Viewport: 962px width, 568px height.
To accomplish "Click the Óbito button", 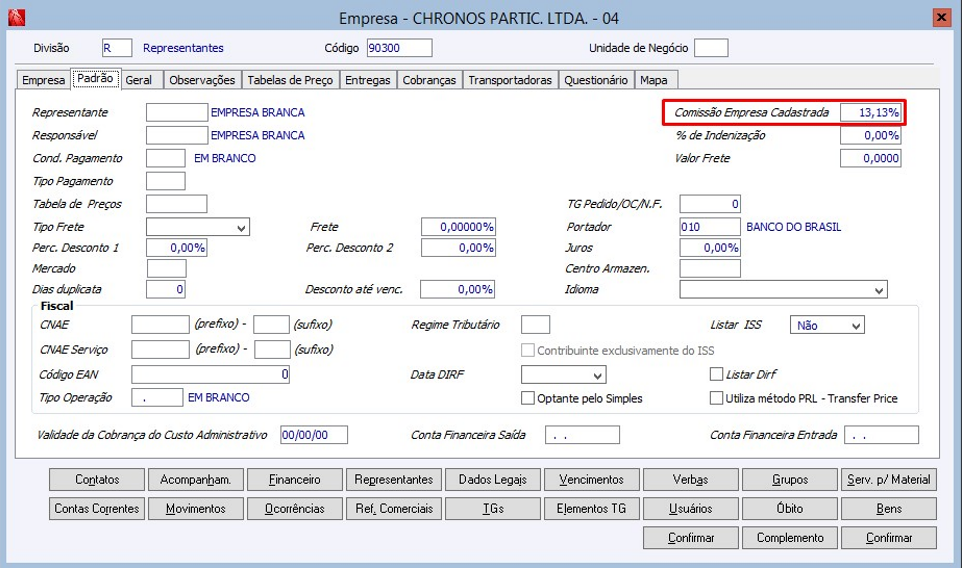I will pos(790,509).
